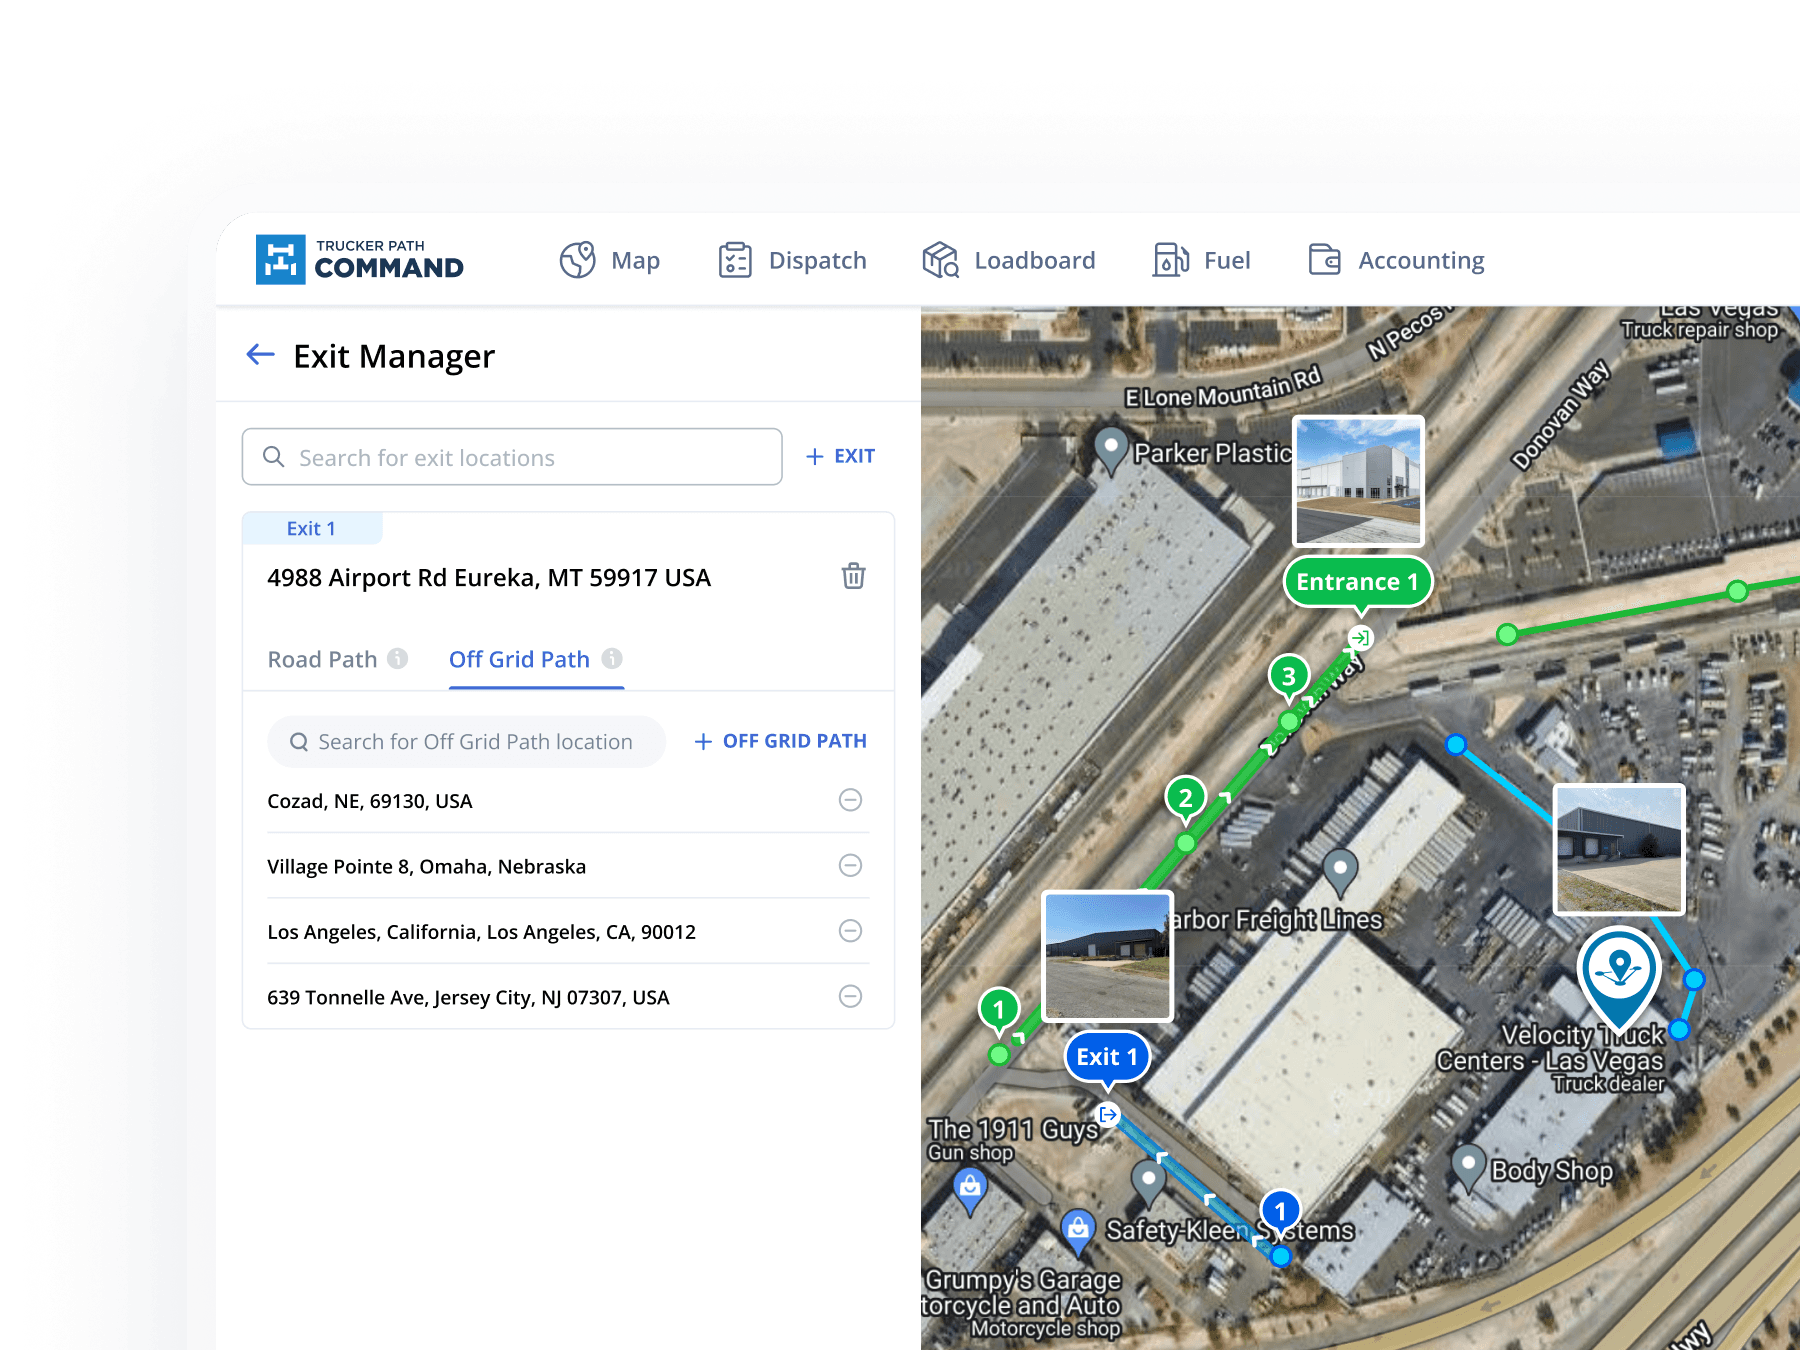This screenshot has height=1350, width=1800.
Task: Click the Parker Plastics map pin
Action: pos(1111,449)
